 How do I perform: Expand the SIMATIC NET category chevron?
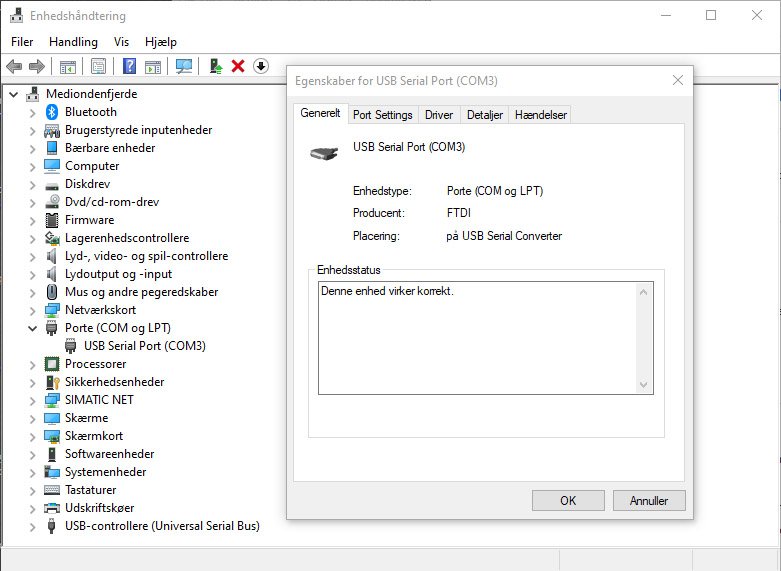point(32,401)
